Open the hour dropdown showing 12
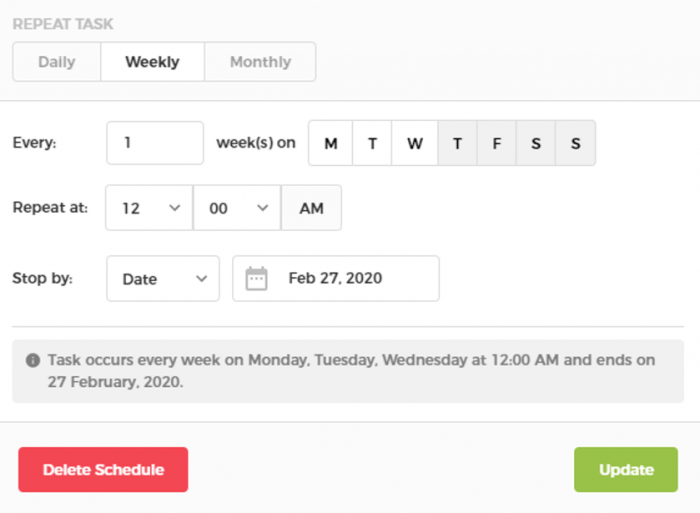Screen dimensions: 700x513 tap(149, 208)
